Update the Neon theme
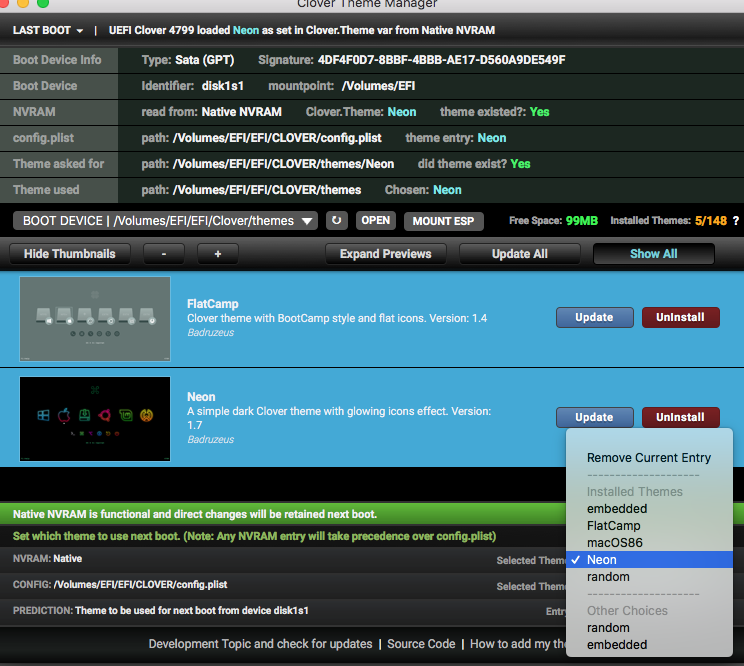The width and height of the screenshot is (744, 666). (x=595, y=417)
